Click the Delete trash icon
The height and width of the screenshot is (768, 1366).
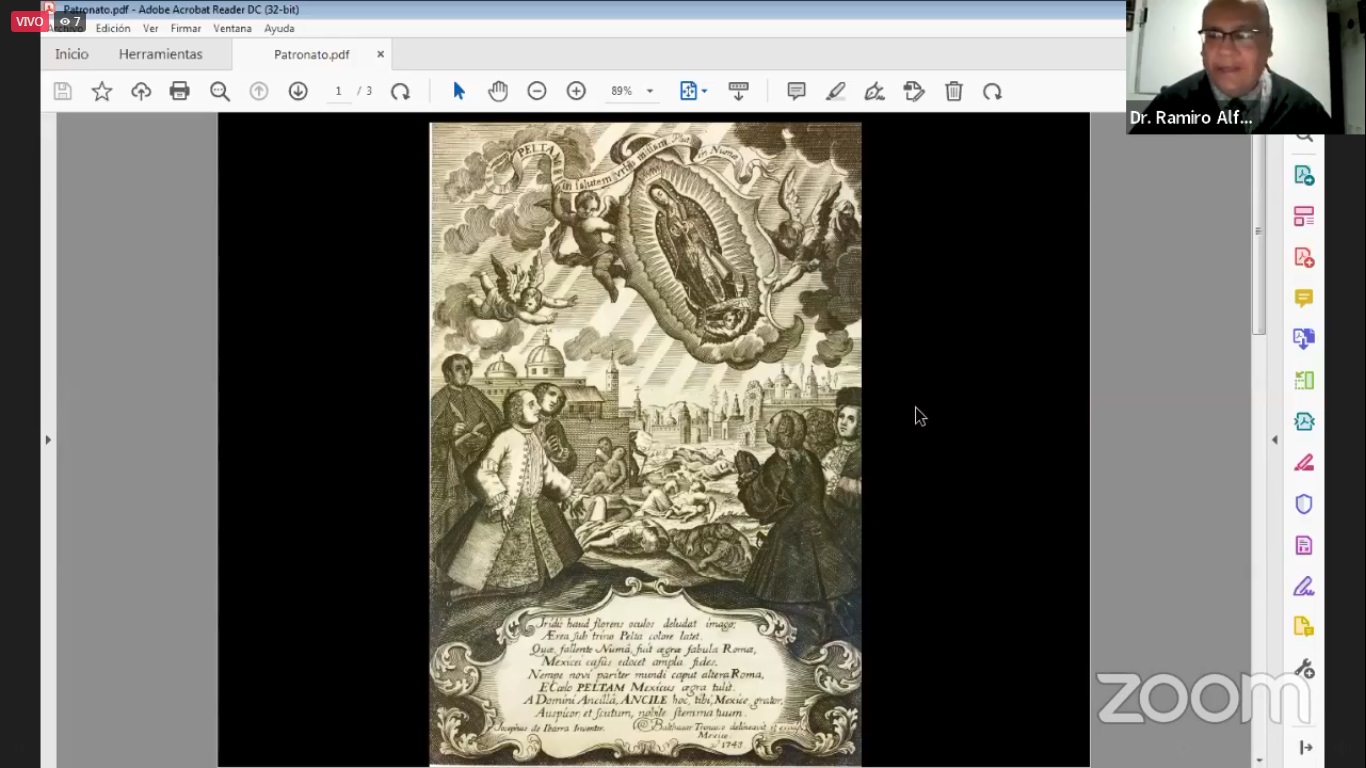[954, 91]
